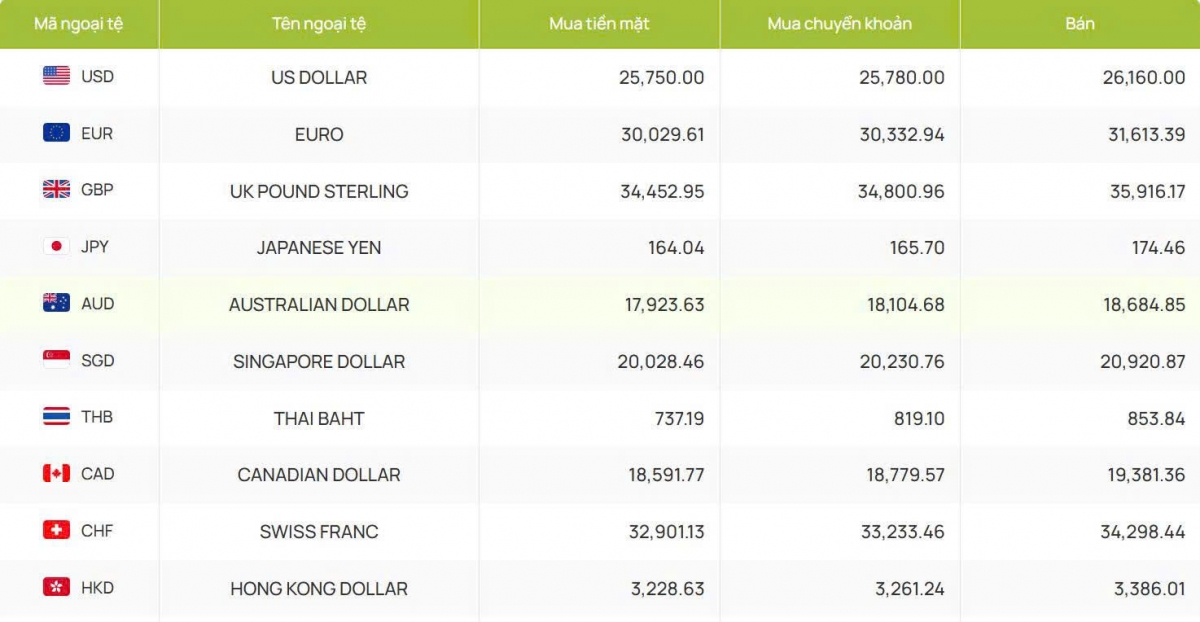Click the SWISS FRANC currency name

coord(319,531)
